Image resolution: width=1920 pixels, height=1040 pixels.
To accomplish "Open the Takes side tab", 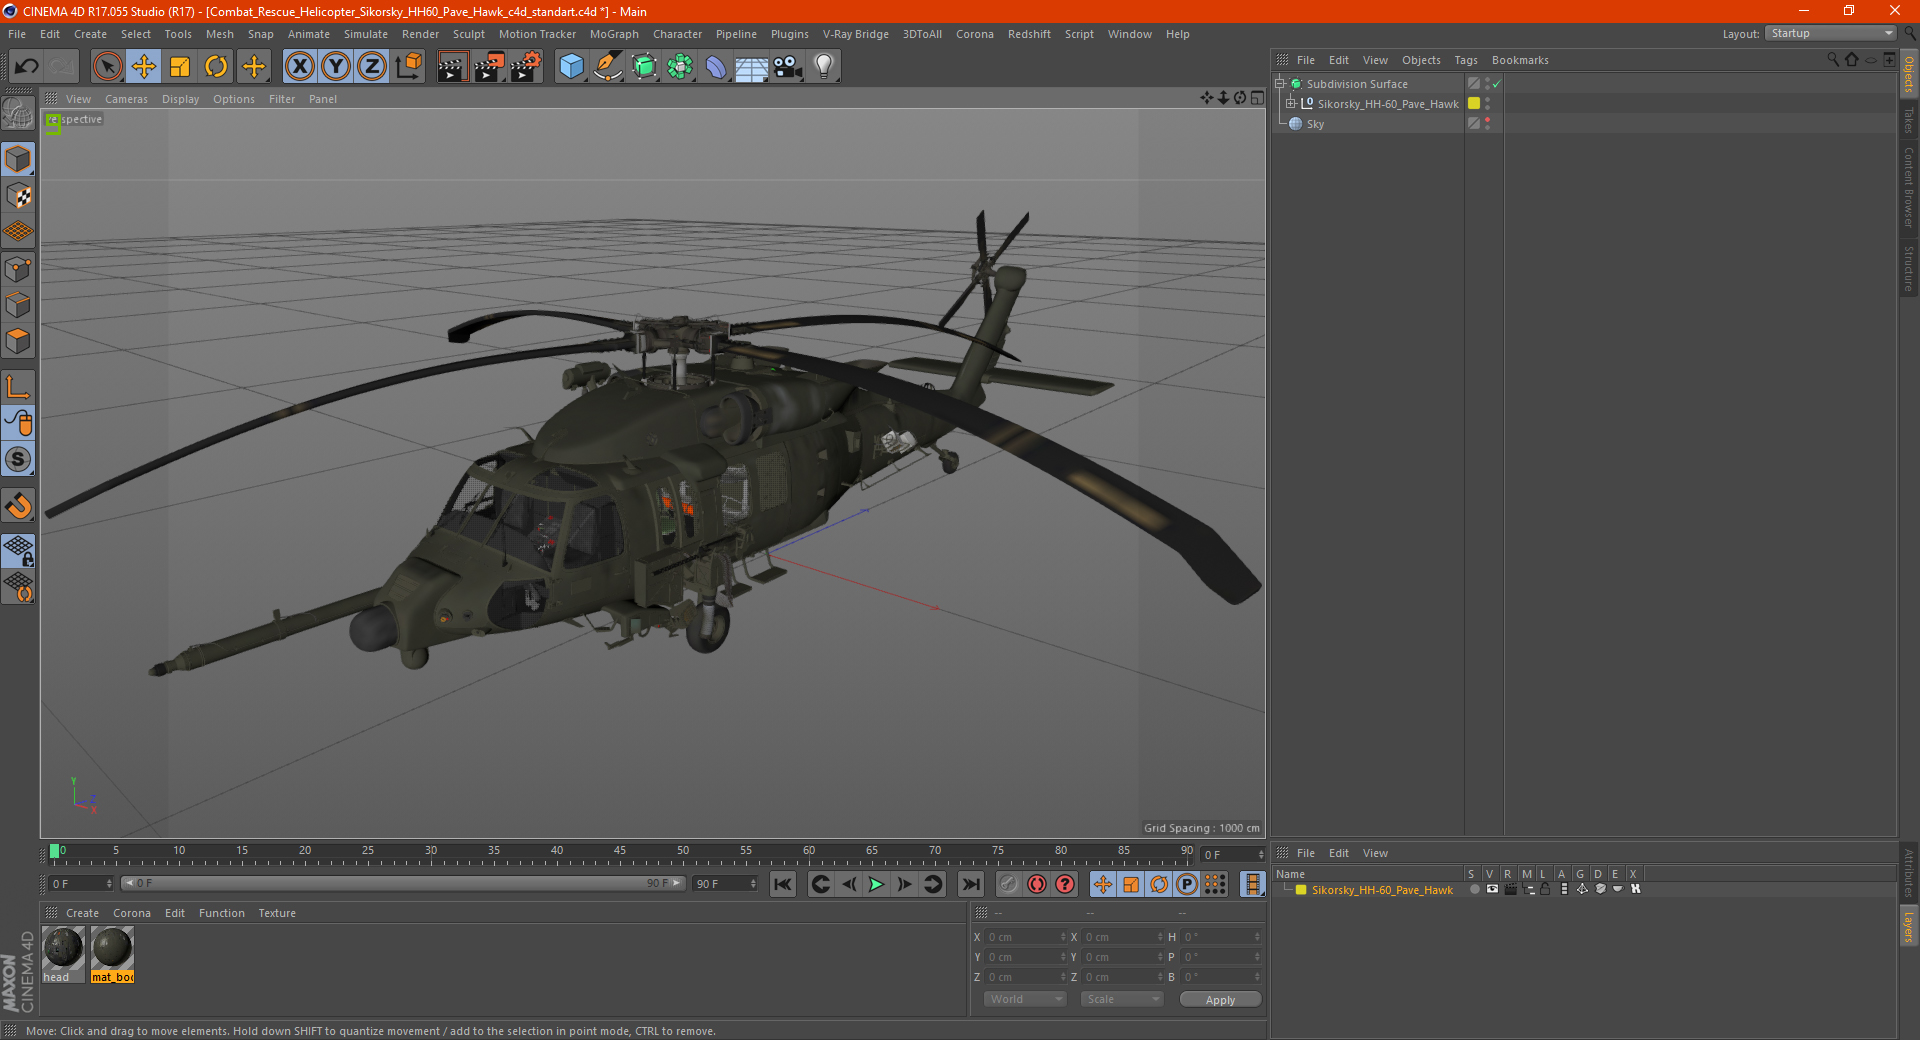I will [x=1909, y=121].
